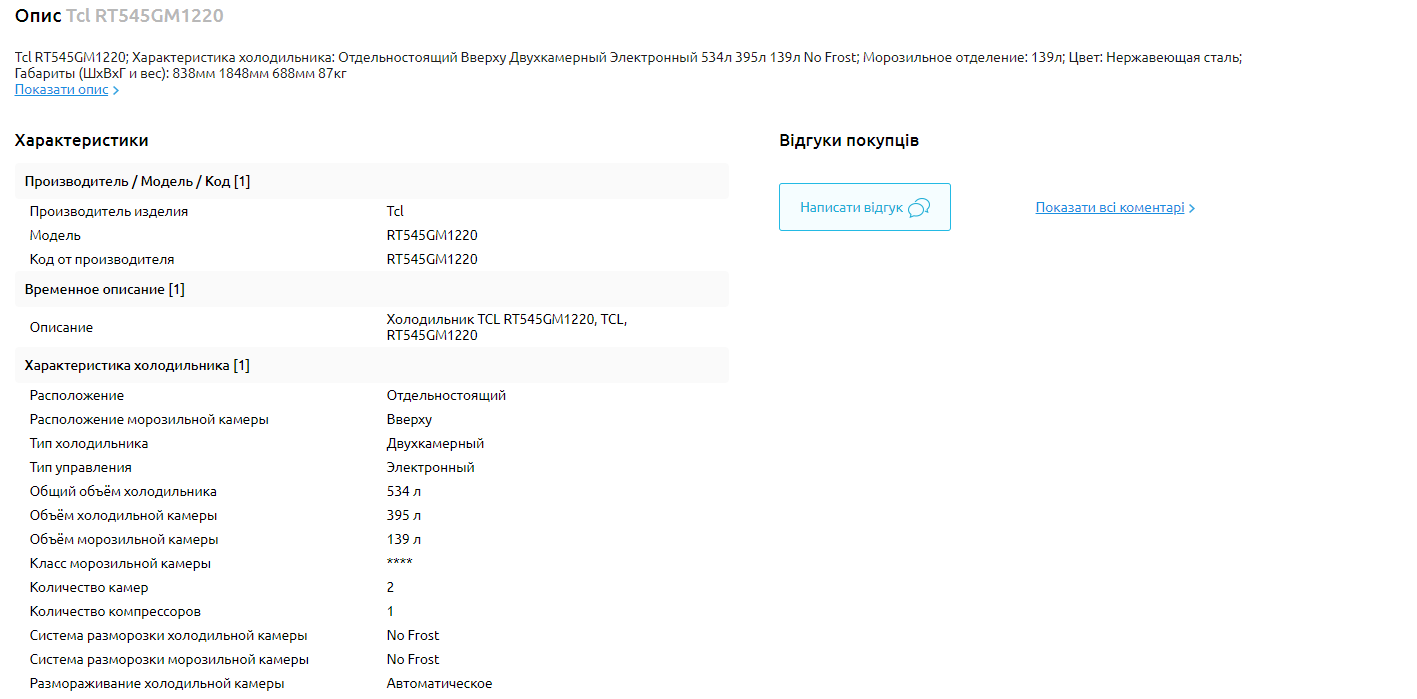
Task: Click the Производитель изделия value Tcl
Action: (395, 211)
